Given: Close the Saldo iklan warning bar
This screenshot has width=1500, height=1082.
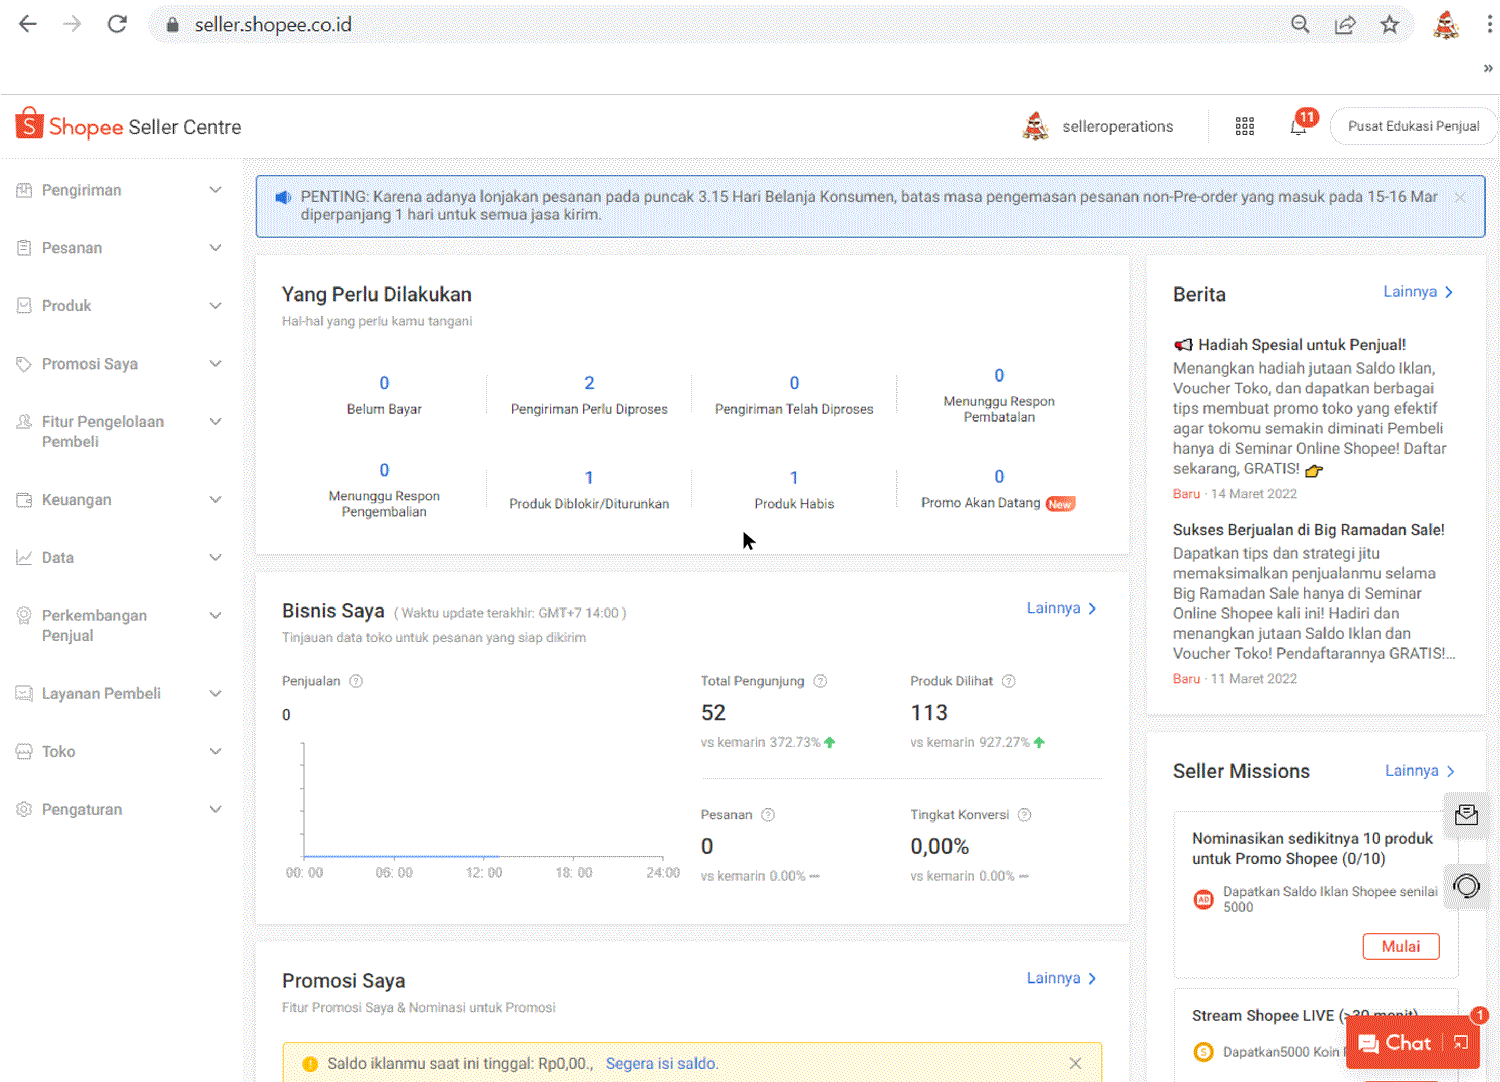Looking at the screenshot, I should [1075, 1063].
